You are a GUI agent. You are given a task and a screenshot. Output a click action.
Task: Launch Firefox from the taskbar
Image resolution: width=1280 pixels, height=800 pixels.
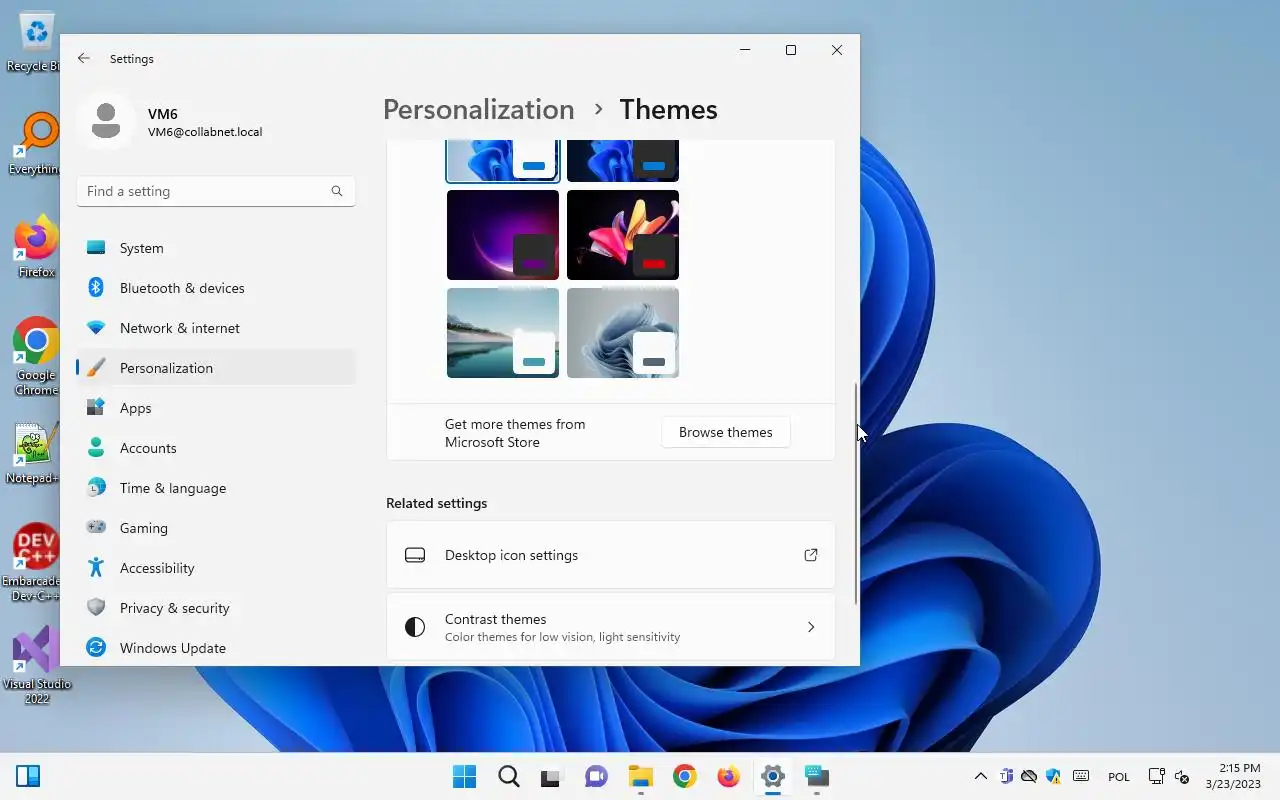(728, 777)
